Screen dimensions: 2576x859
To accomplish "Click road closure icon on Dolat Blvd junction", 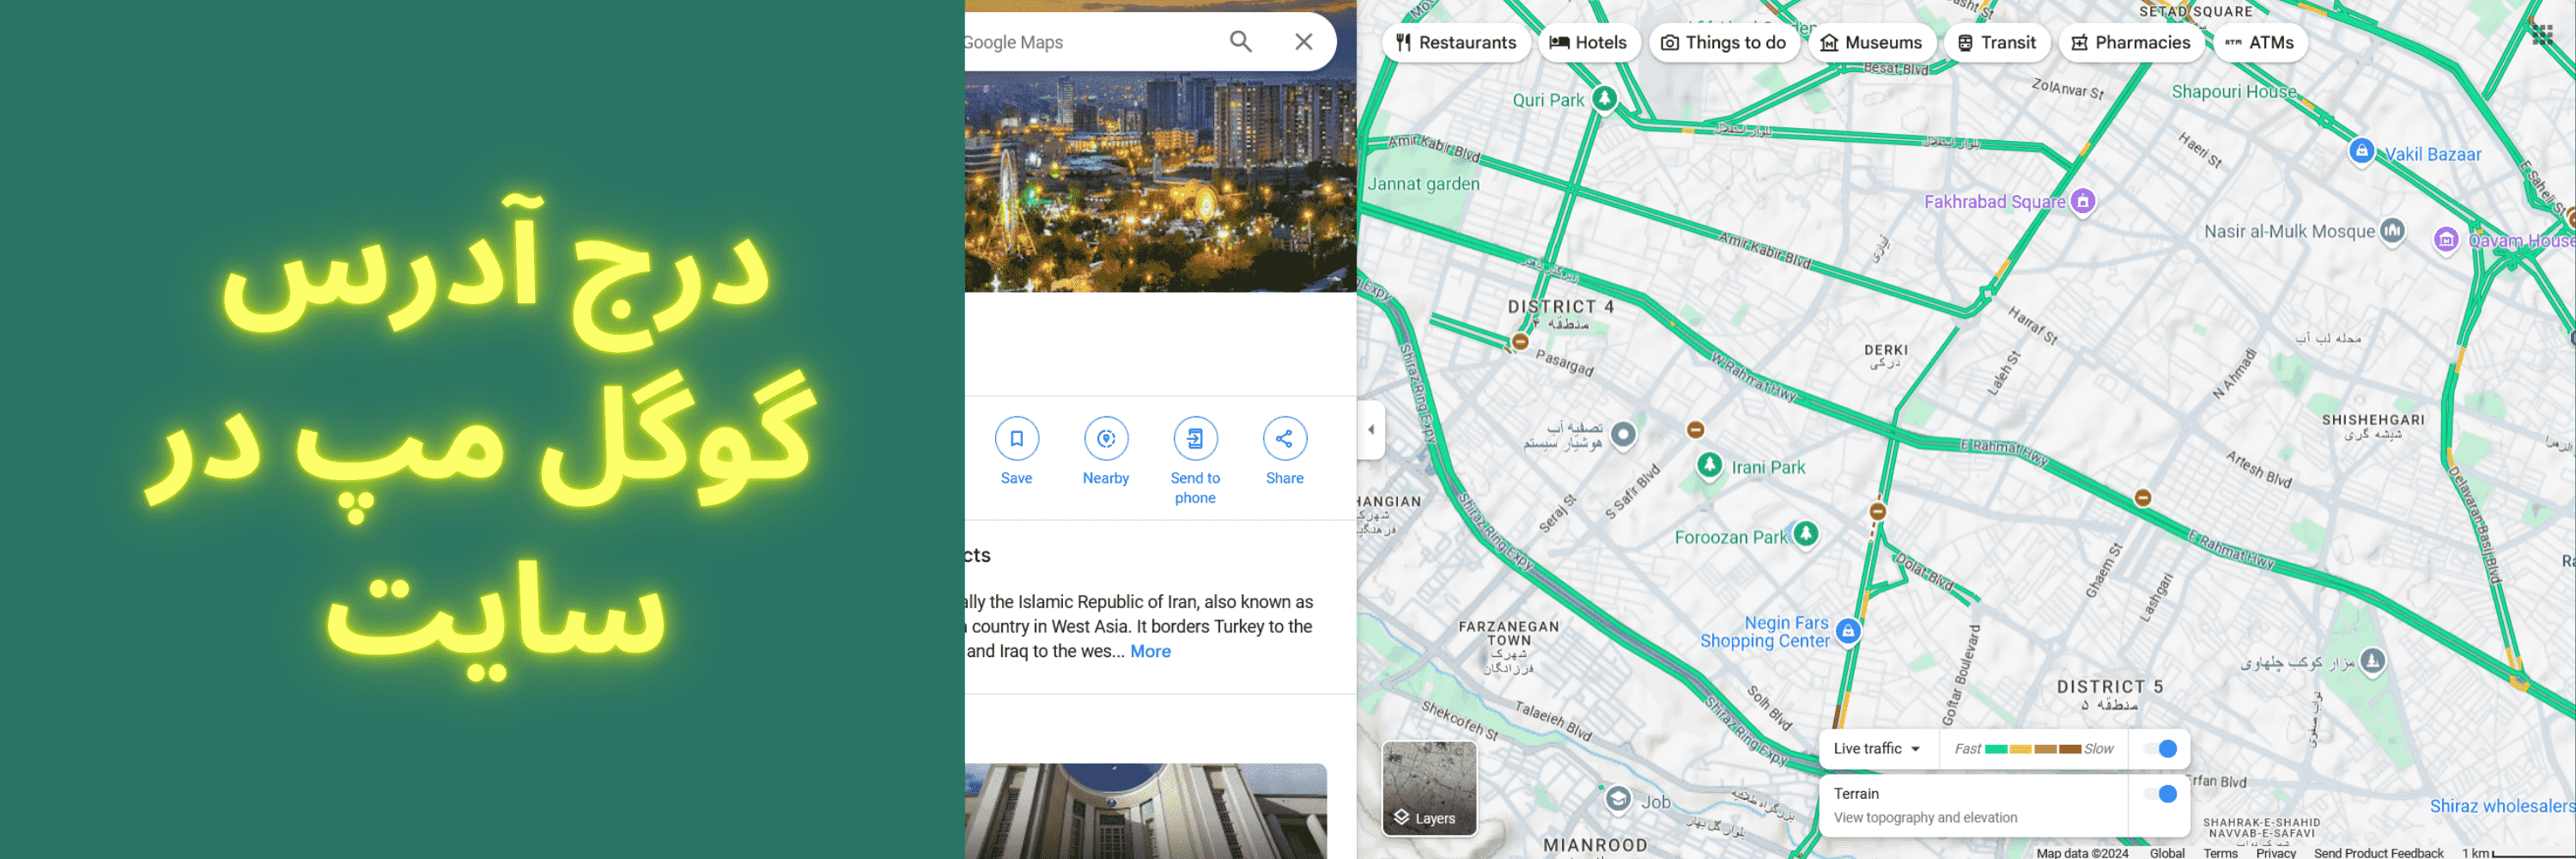I will [1878, 511].
